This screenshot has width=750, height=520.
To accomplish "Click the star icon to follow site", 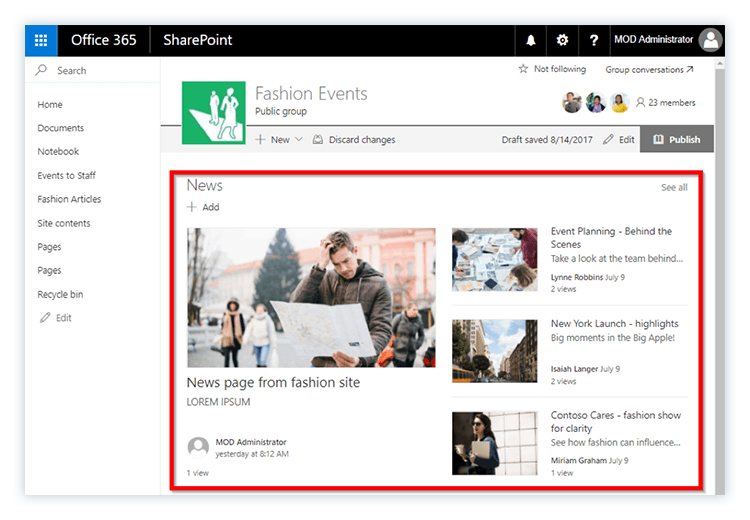I will [x=523, y=69].
